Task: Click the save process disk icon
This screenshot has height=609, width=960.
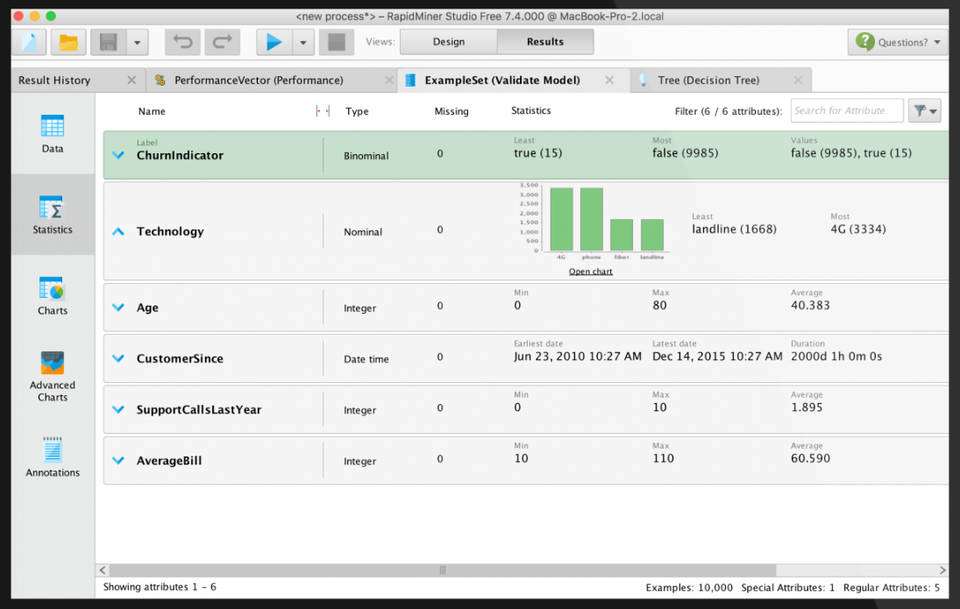Action: [x=107, y=42]
